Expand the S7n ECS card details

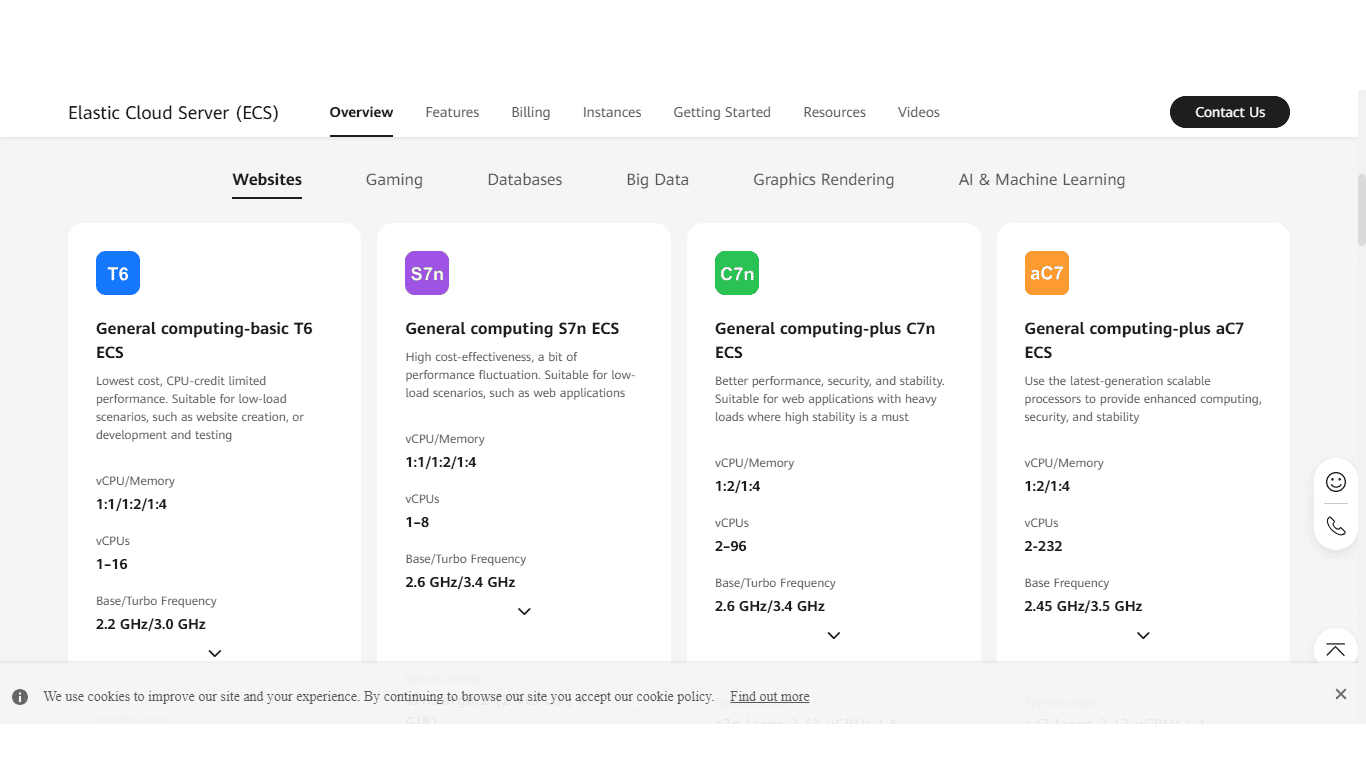[524, 611]
